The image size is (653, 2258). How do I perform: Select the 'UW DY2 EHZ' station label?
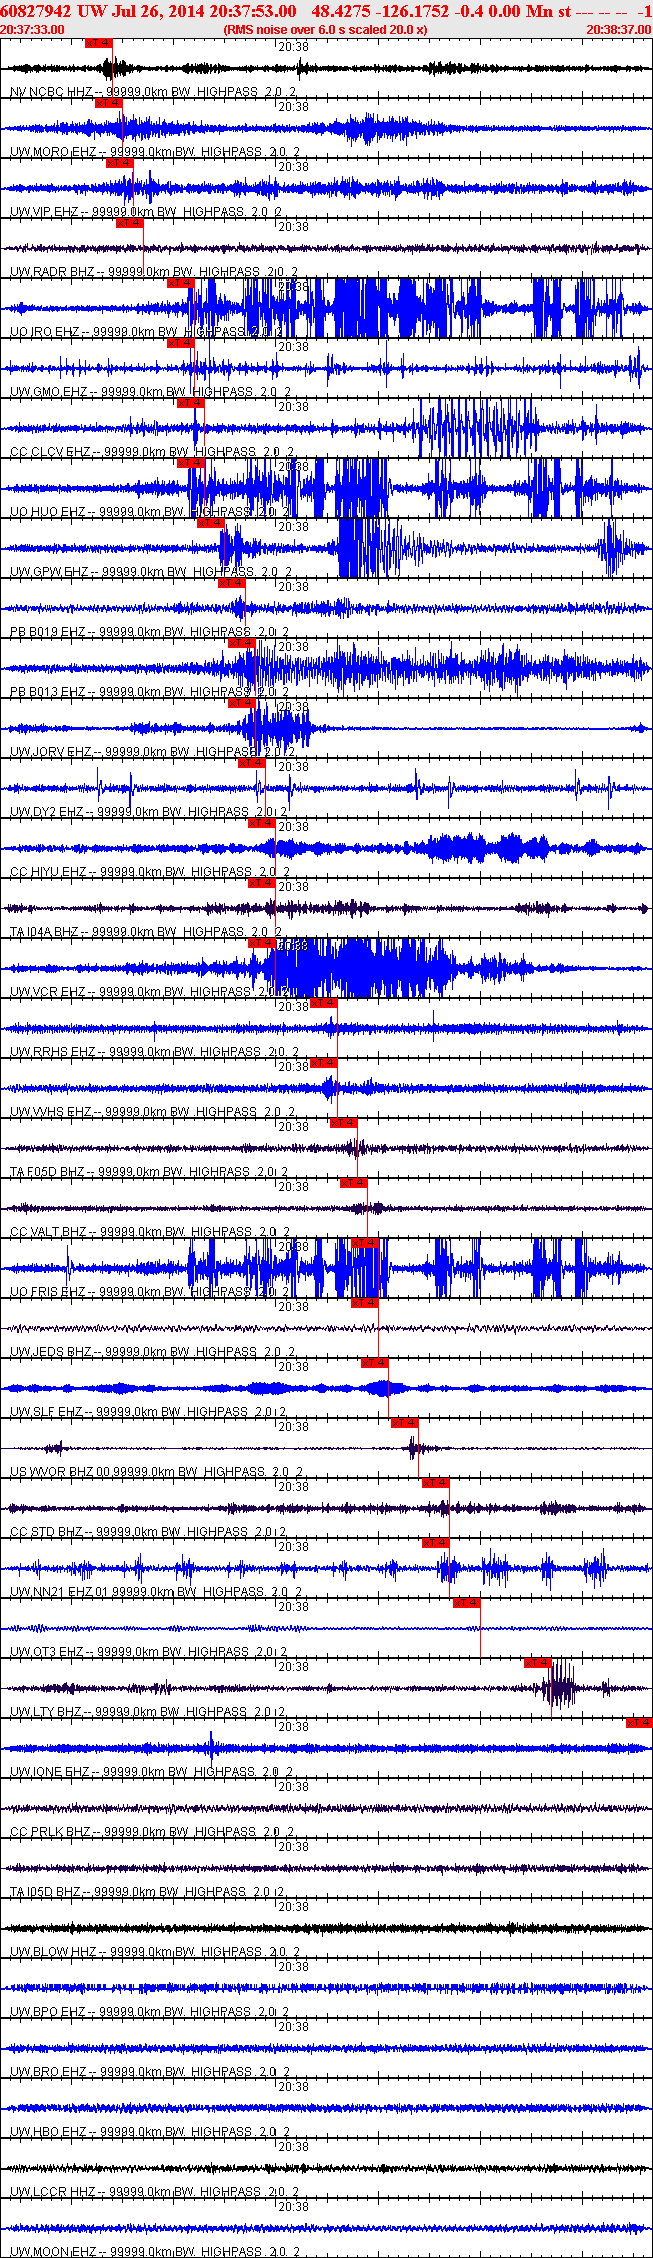point(47,812)
